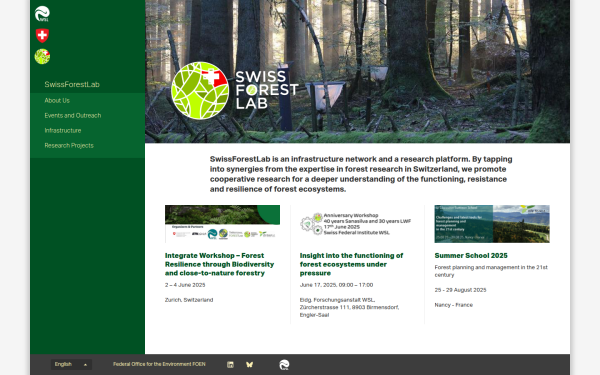Click 'Forest planning and management in the 21st century' text
Image resolution: width=600 pixels, height=375 pixels.
[491, 271]
